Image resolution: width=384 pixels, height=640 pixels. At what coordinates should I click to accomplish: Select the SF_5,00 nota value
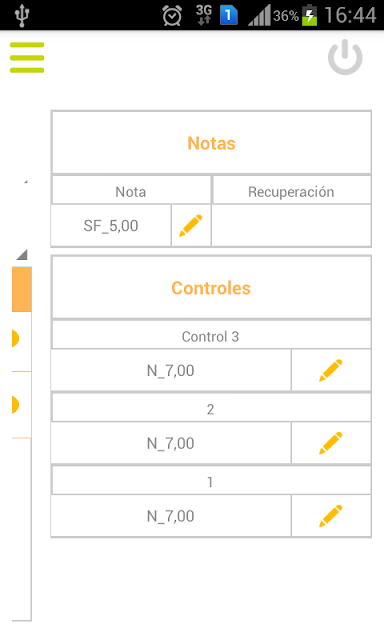[111, 225]
